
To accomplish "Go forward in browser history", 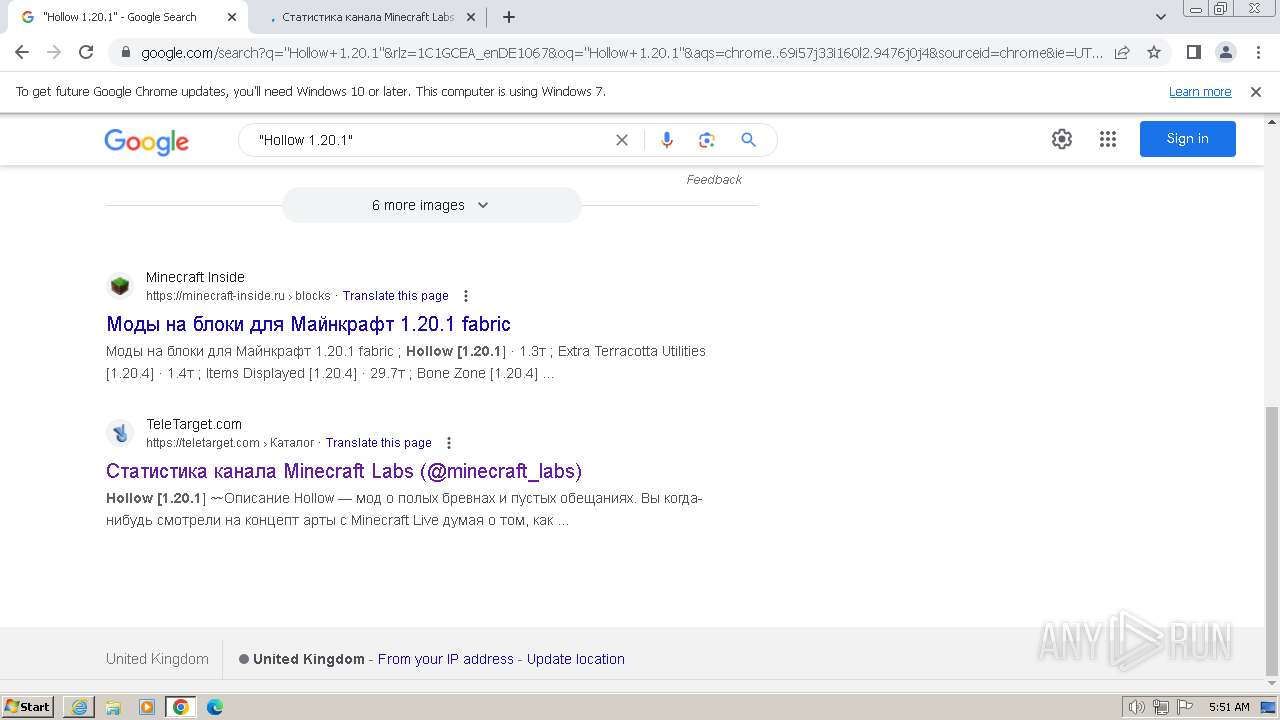I will (54, 52).
